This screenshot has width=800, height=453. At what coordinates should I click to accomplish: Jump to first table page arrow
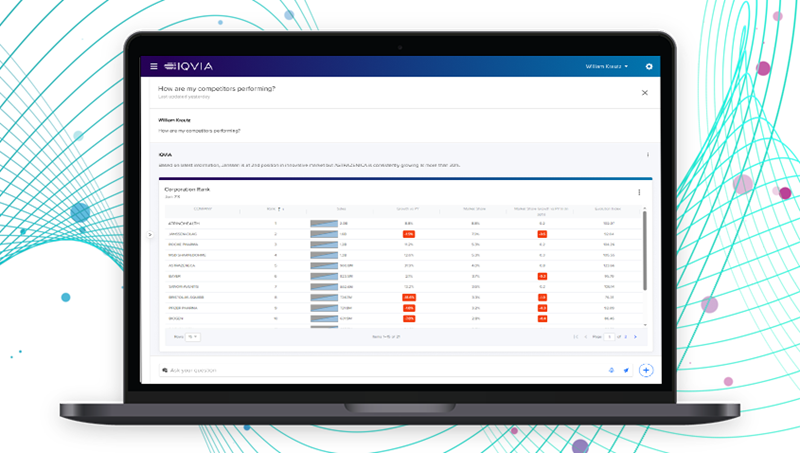[576, 337]
